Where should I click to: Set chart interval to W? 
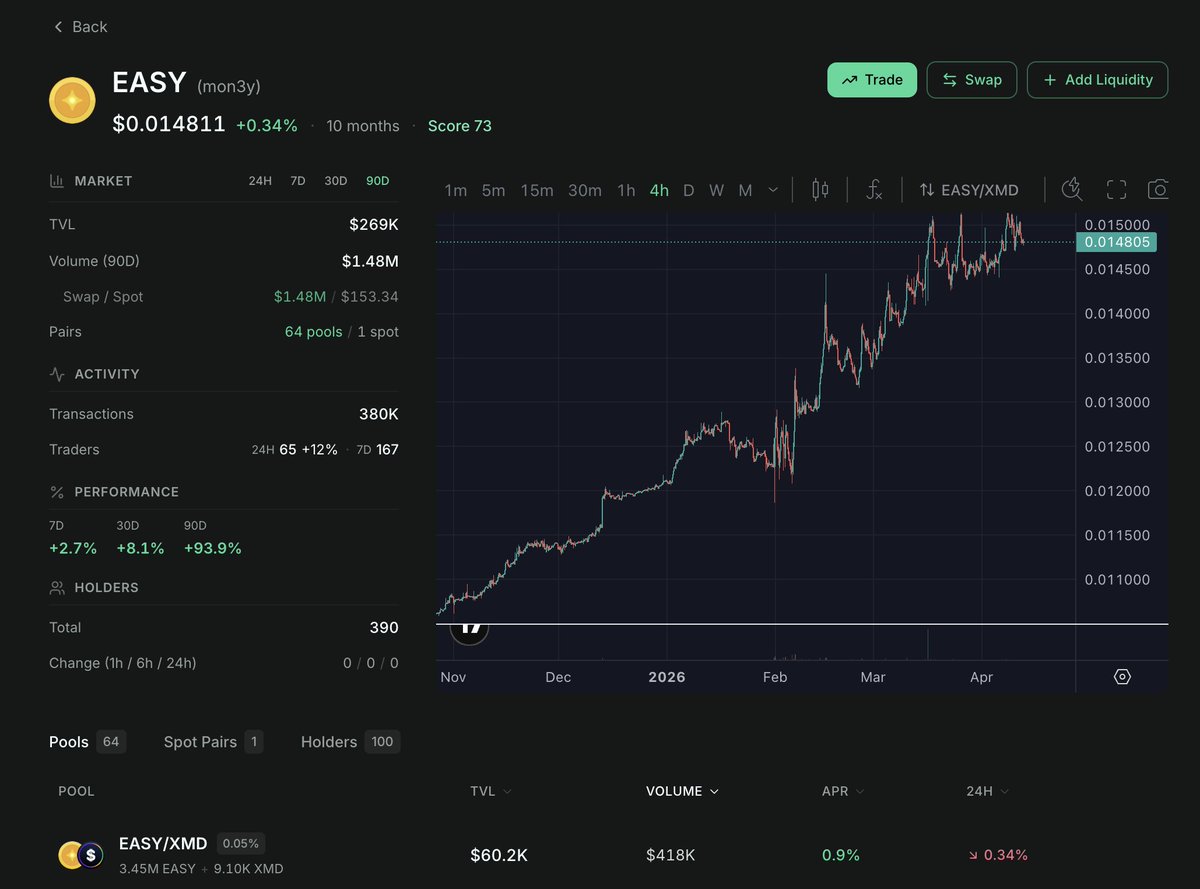coord(716,190)
